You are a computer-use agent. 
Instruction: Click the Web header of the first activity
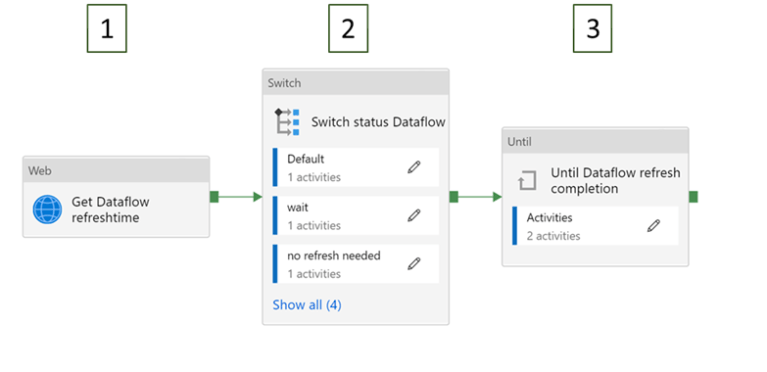[116, 170]
